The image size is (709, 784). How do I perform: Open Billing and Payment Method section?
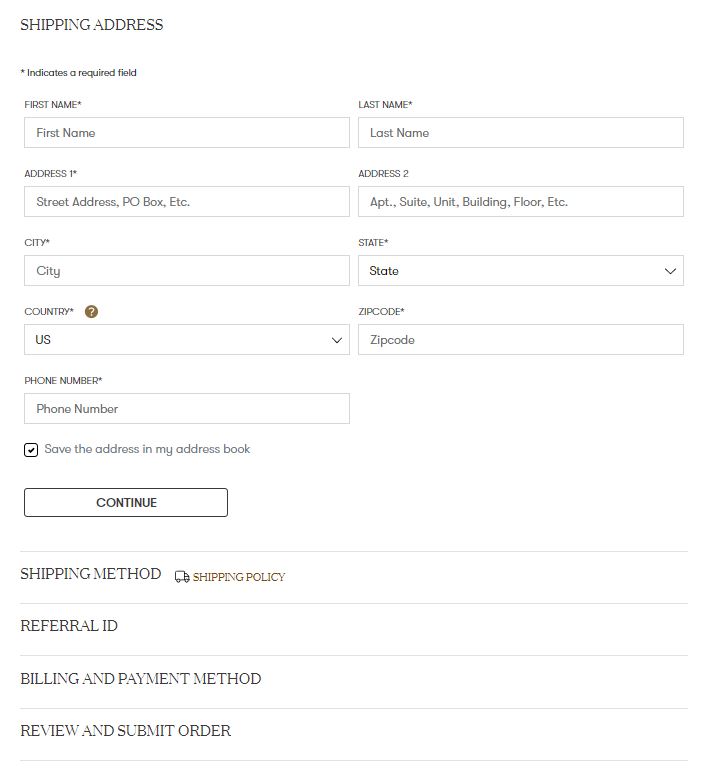tap(141, 679)
